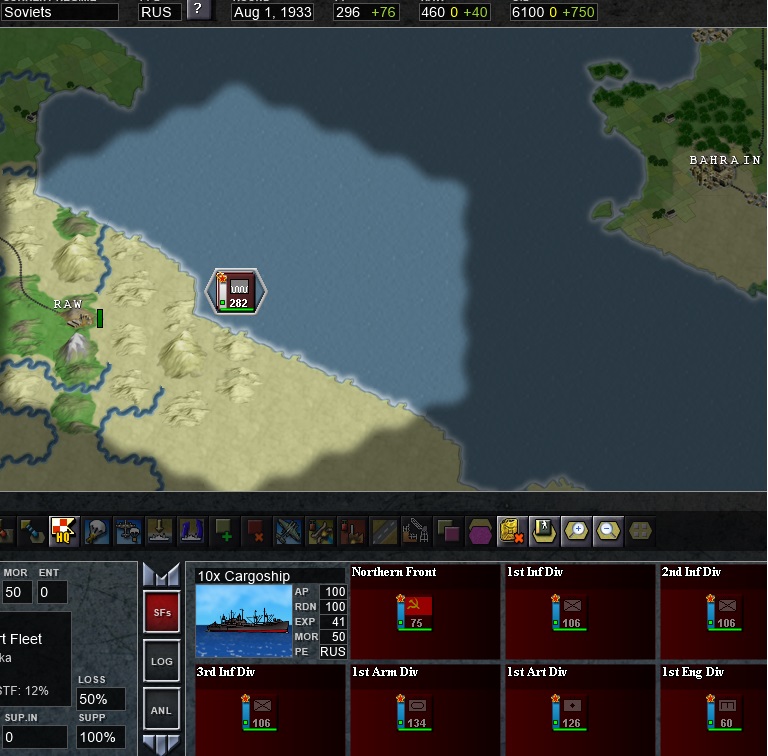The width and height of the screenshot is (768, 756).
Task: Select the 1st Arm Div unit card
Action: (x=425, y=710)
